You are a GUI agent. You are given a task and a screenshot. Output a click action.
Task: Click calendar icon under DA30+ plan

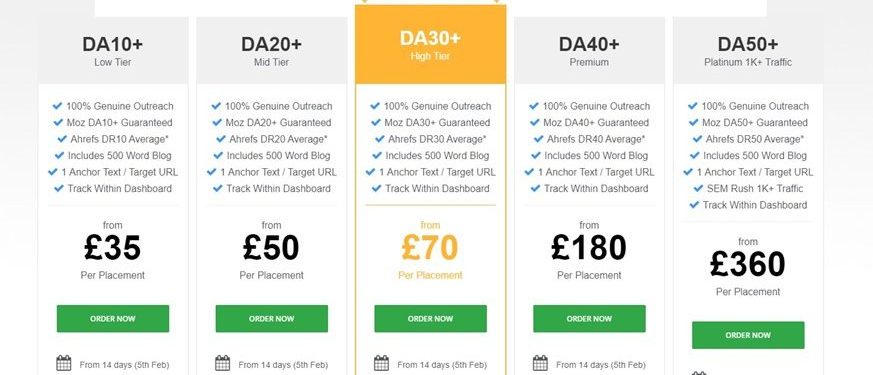pos(381,363)
